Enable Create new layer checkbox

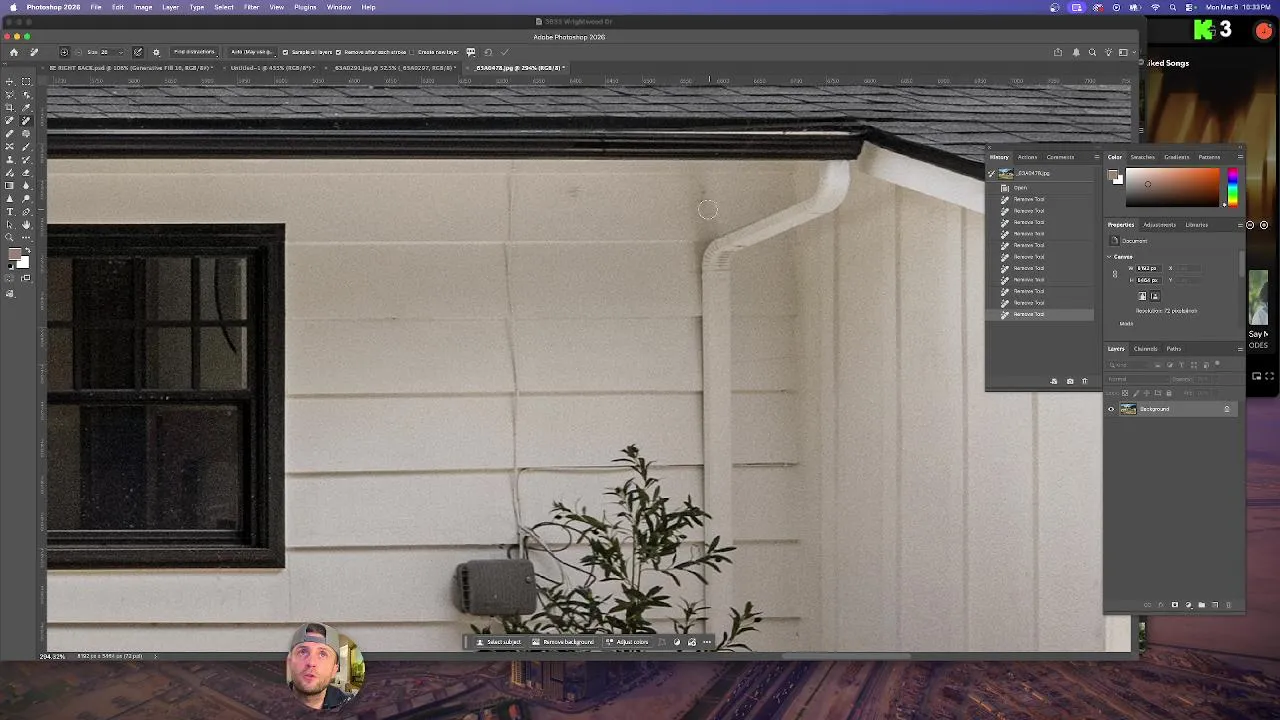(412, 52)
